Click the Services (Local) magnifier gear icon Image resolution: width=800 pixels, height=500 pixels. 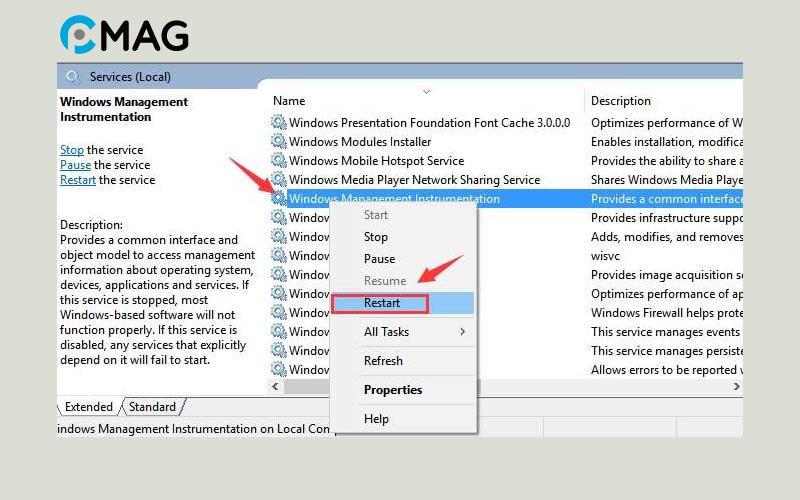[x=73, y=77]
